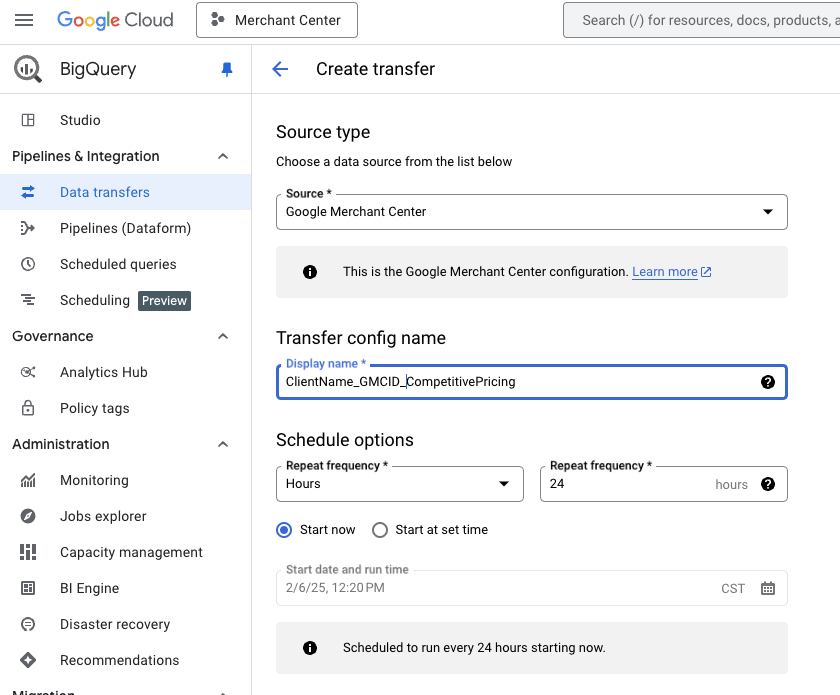Viewport: 840px width, 695px height.
Task: Collapse the Governance section
Action: (x=223, y=336)
